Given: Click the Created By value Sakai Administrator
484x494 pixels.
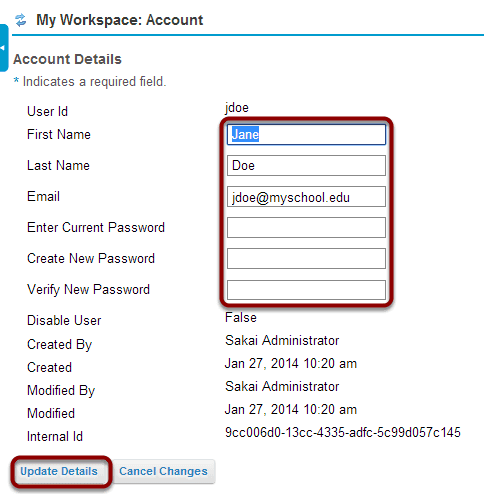Looking at the screenshot, I should pos(282,340).
